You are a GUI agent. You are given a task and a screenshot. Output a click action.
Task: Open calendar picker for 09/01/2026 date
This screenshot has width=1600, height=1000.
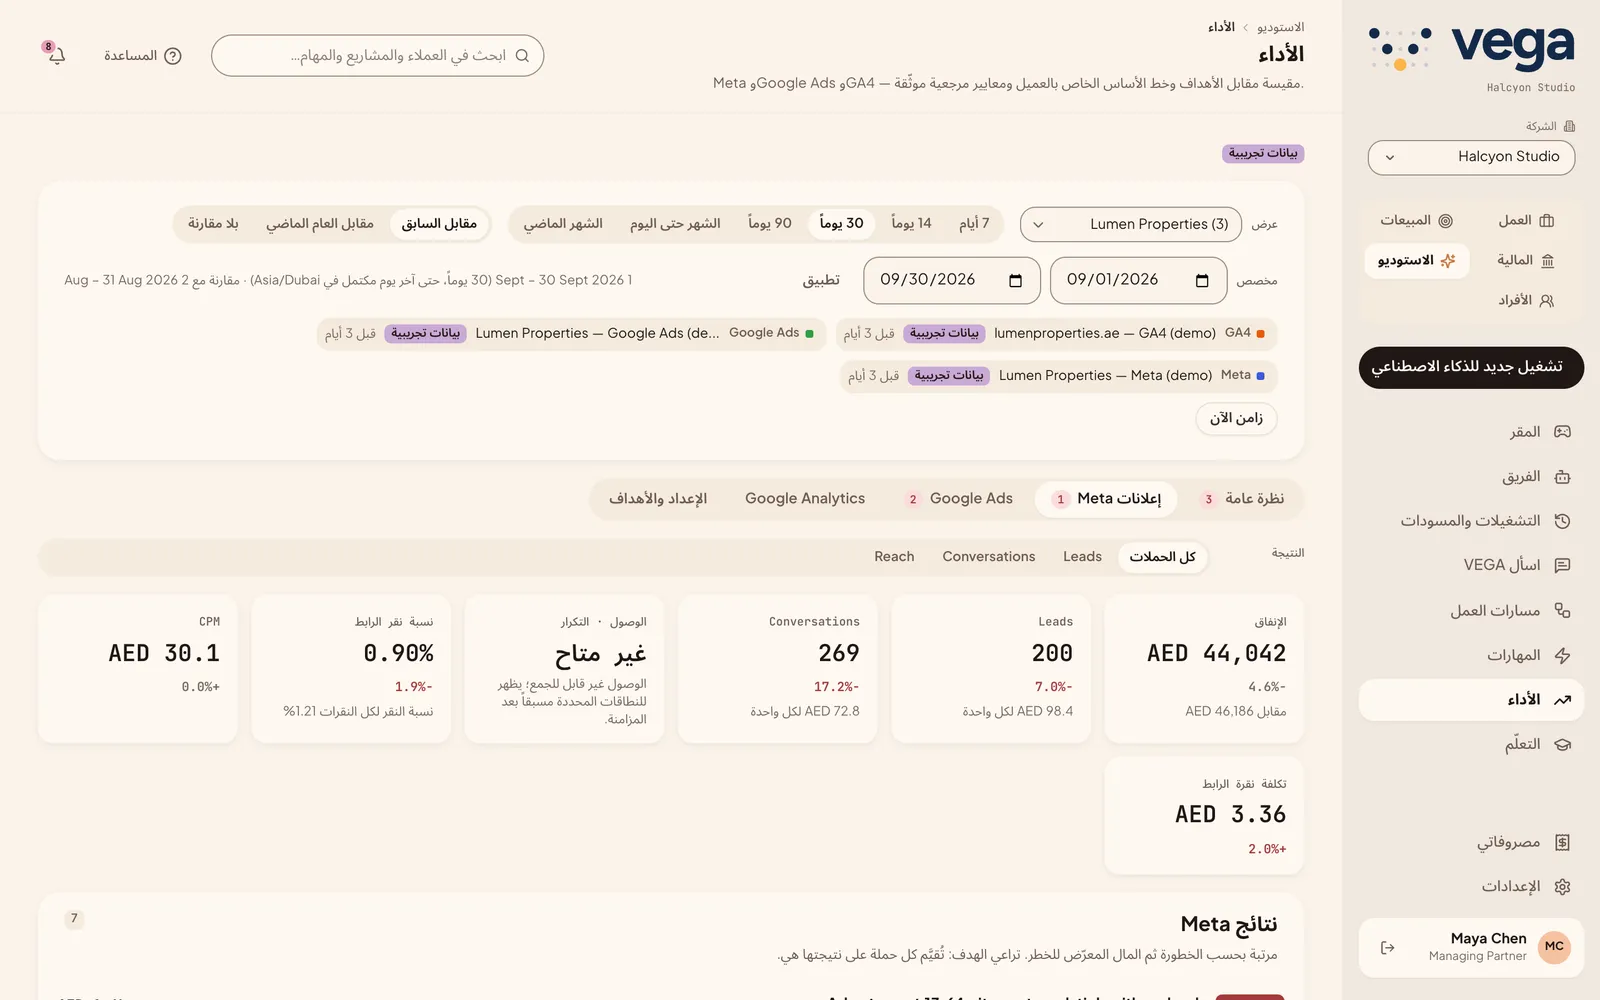(x=1202, y=281)
